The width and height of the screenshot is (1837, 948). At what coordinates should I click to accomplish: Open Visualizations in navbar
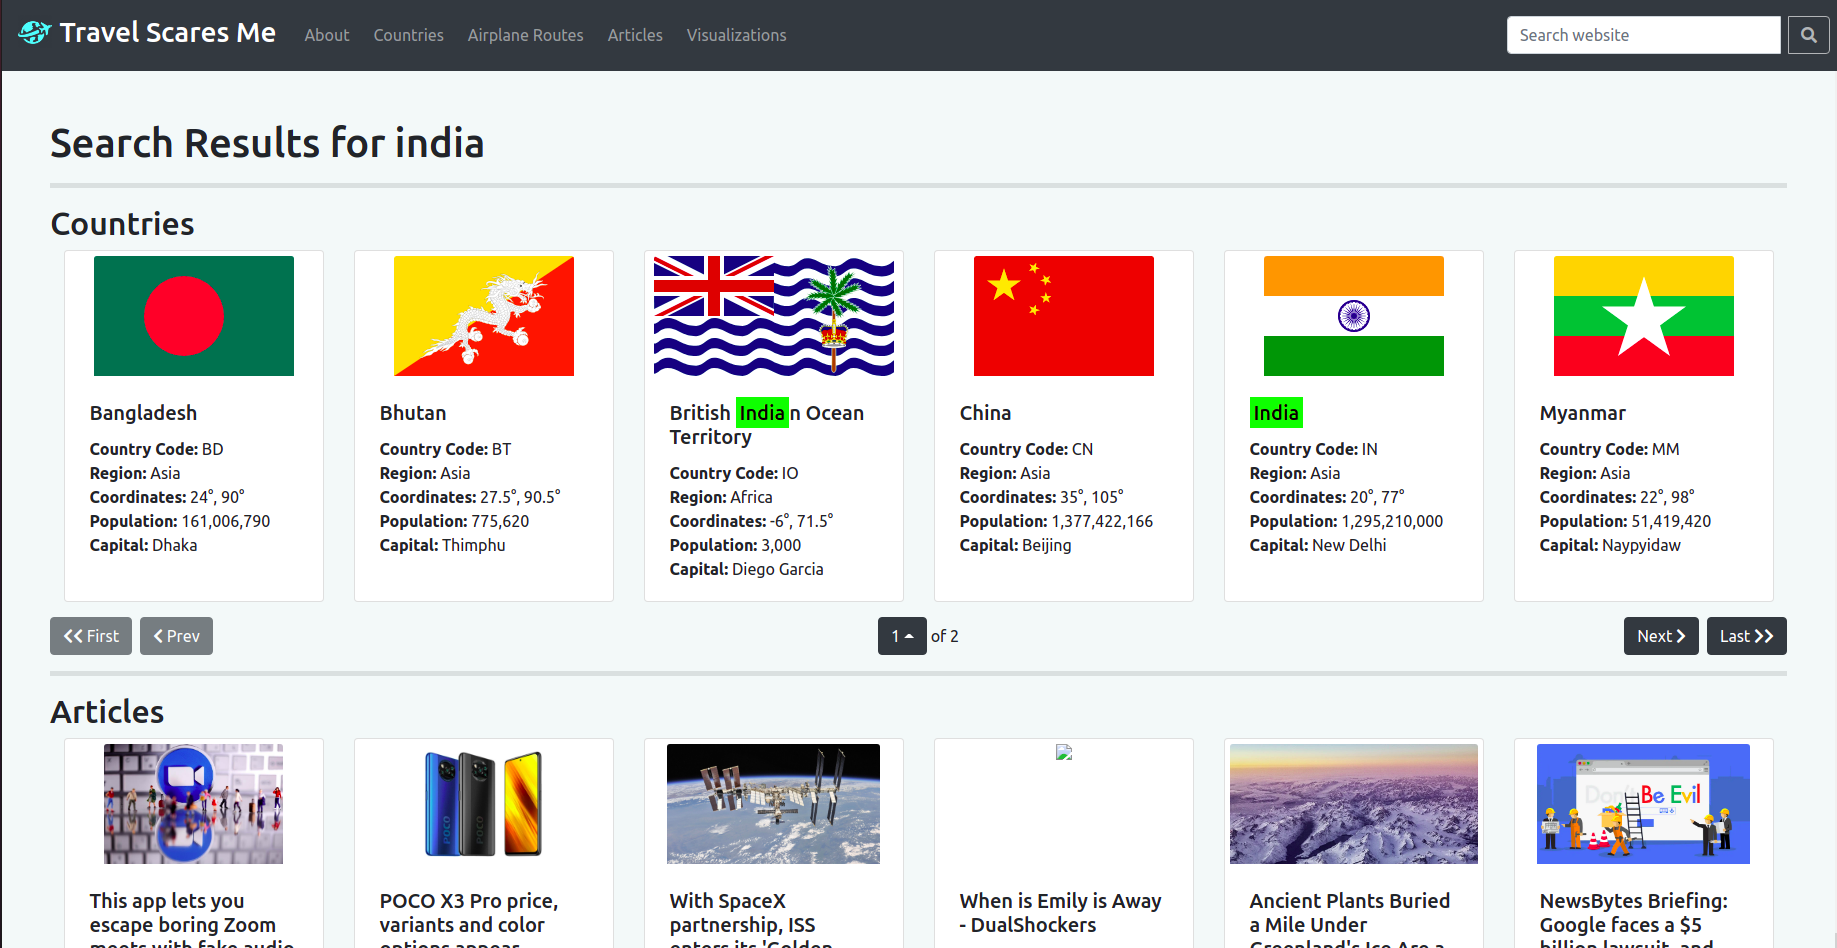pyautogui.click(x=736, y=35)
